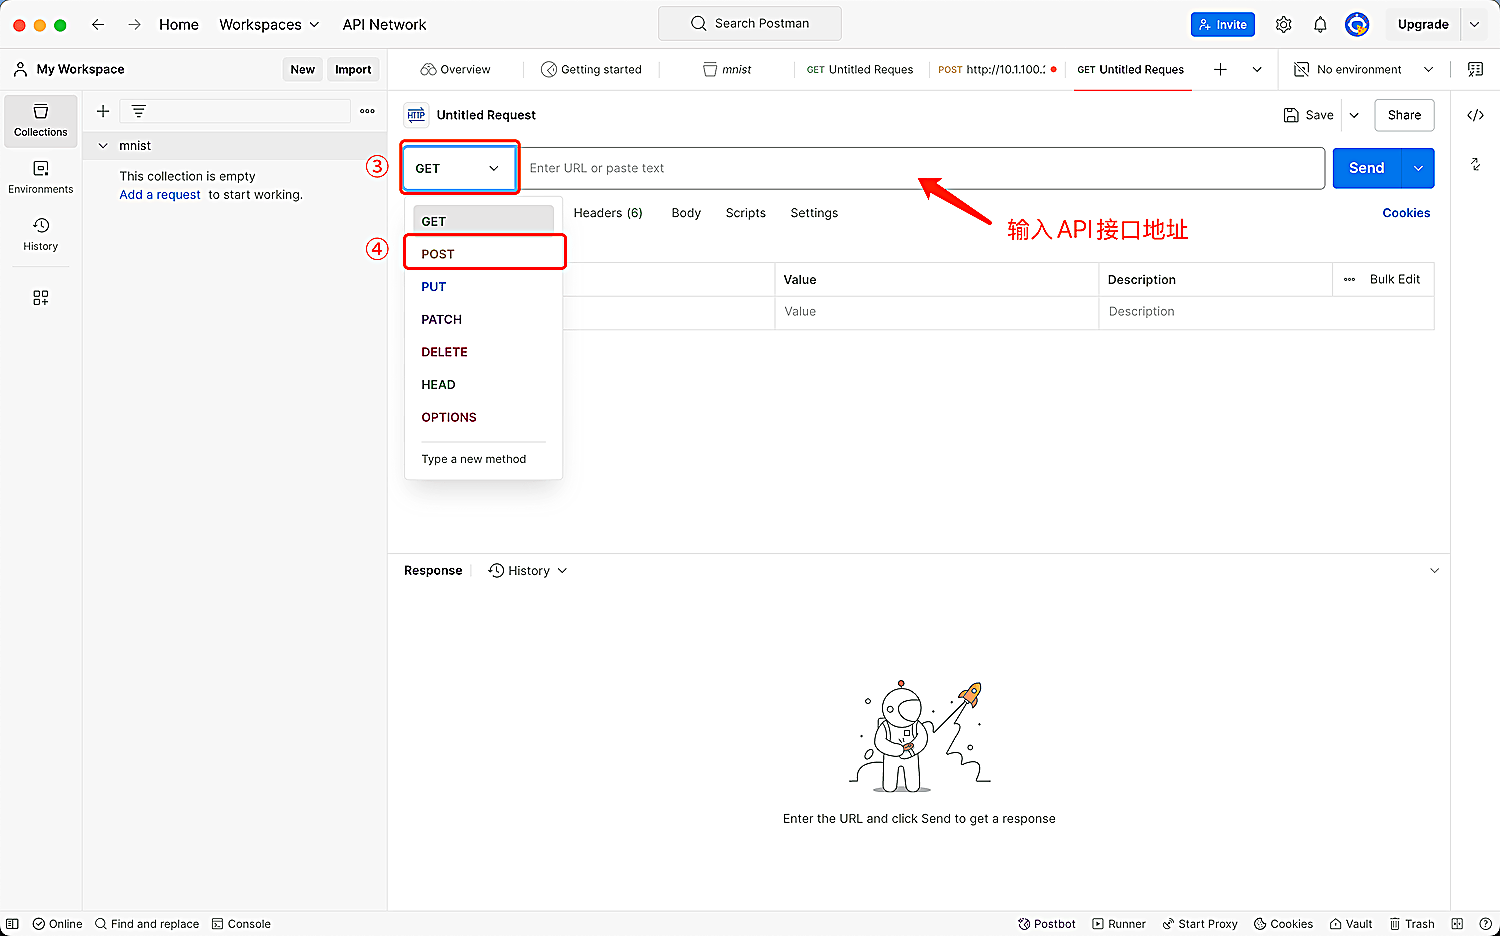
Task: Open the History sidebar panel
Action: tap(41, 234)
